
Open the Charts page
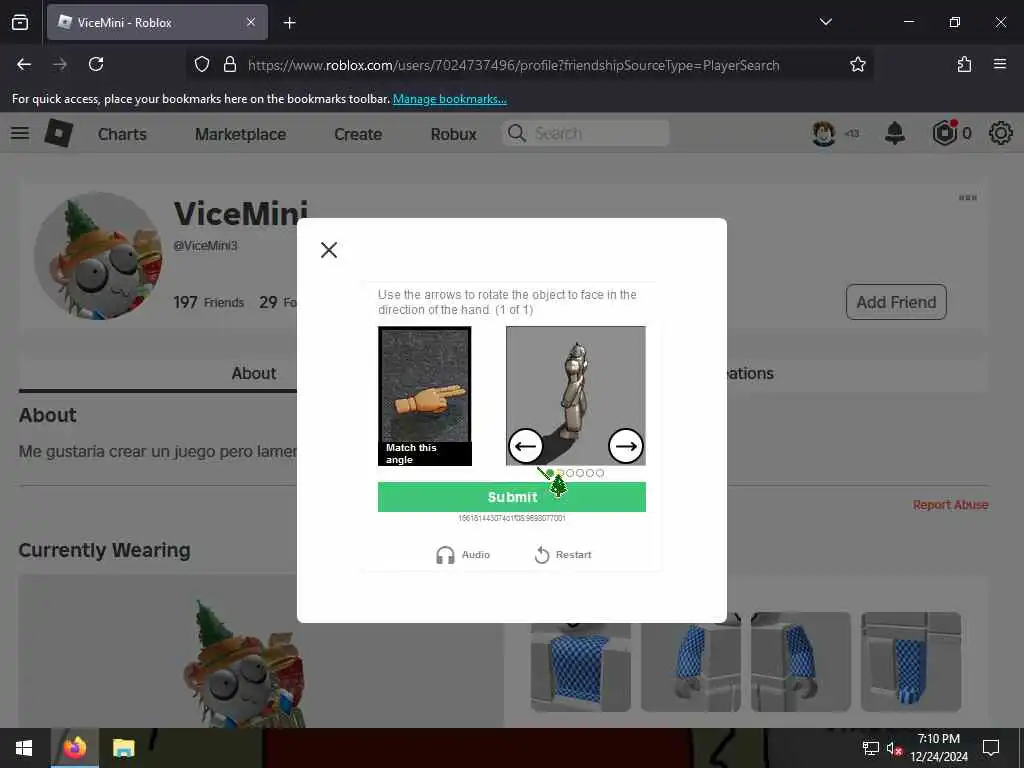[122, 134]
